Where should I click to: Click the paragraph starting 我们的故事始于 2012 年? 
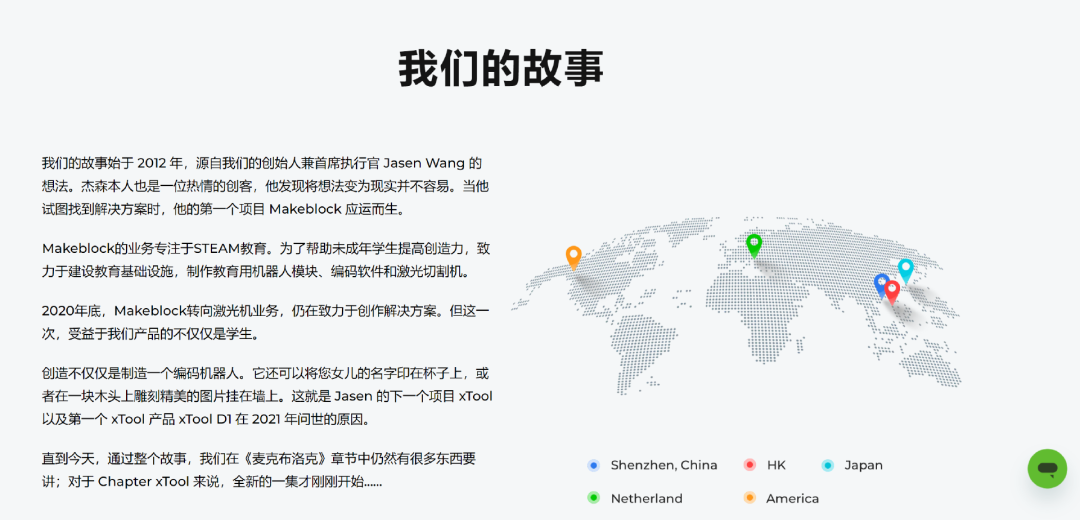[266, 186]
